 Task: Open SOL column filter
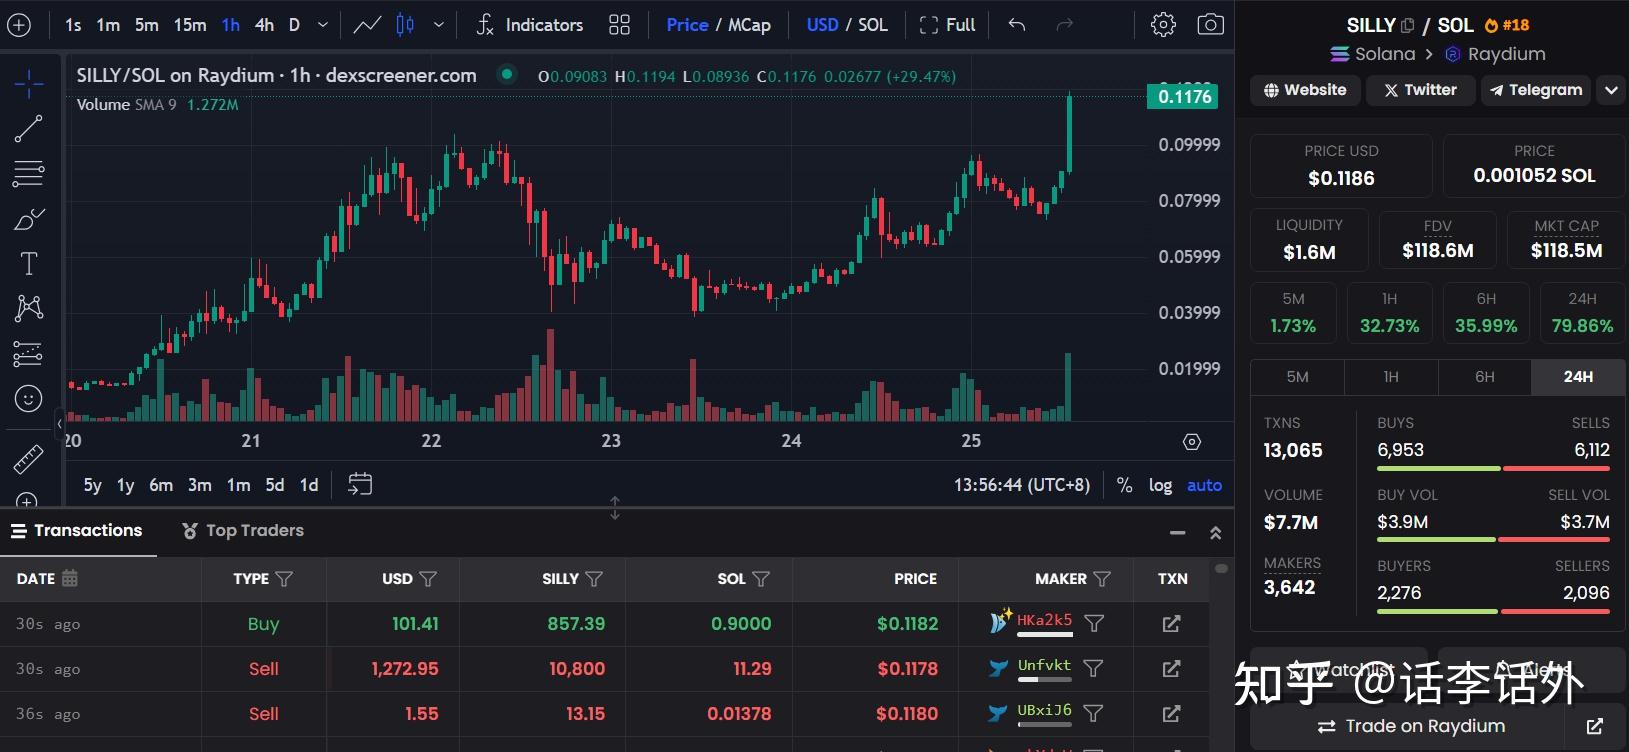[761, 579]
